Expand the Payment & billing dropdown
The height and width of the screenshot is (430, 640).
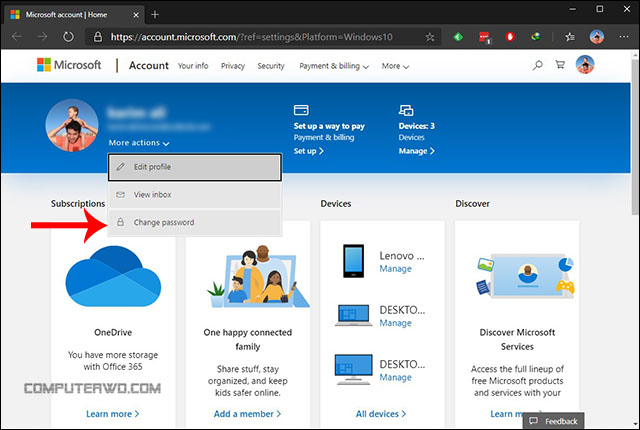(x=335, y=66)
